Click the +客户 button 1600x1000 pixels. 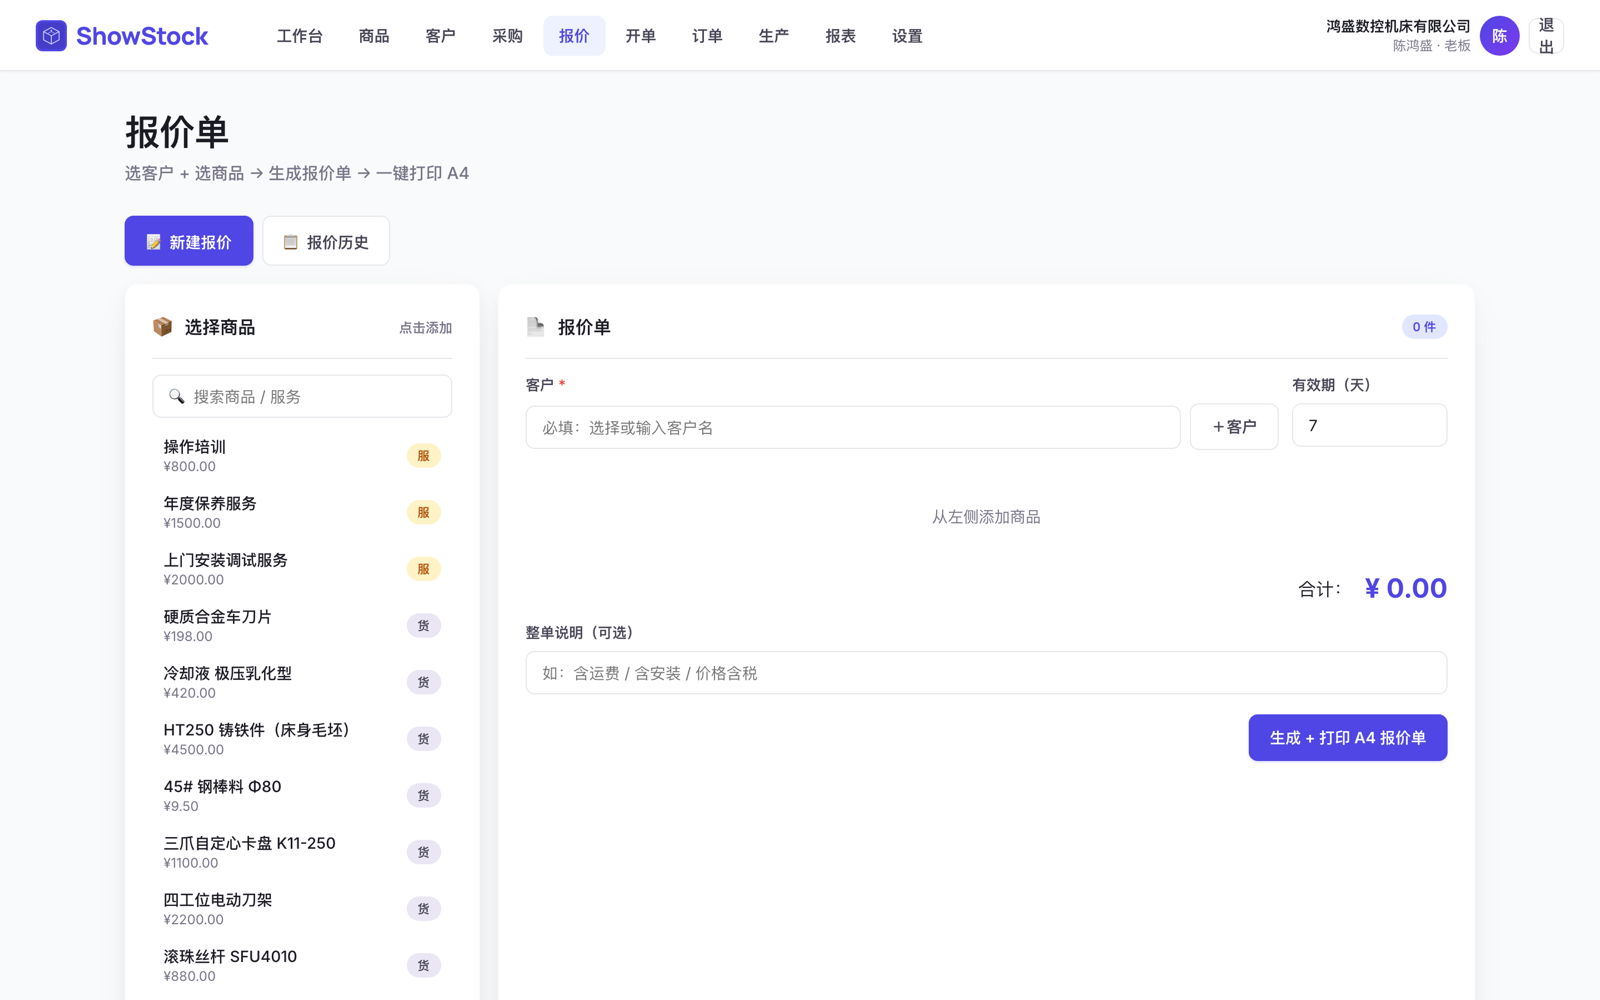pyautogui.click(x=1234, y=427)
